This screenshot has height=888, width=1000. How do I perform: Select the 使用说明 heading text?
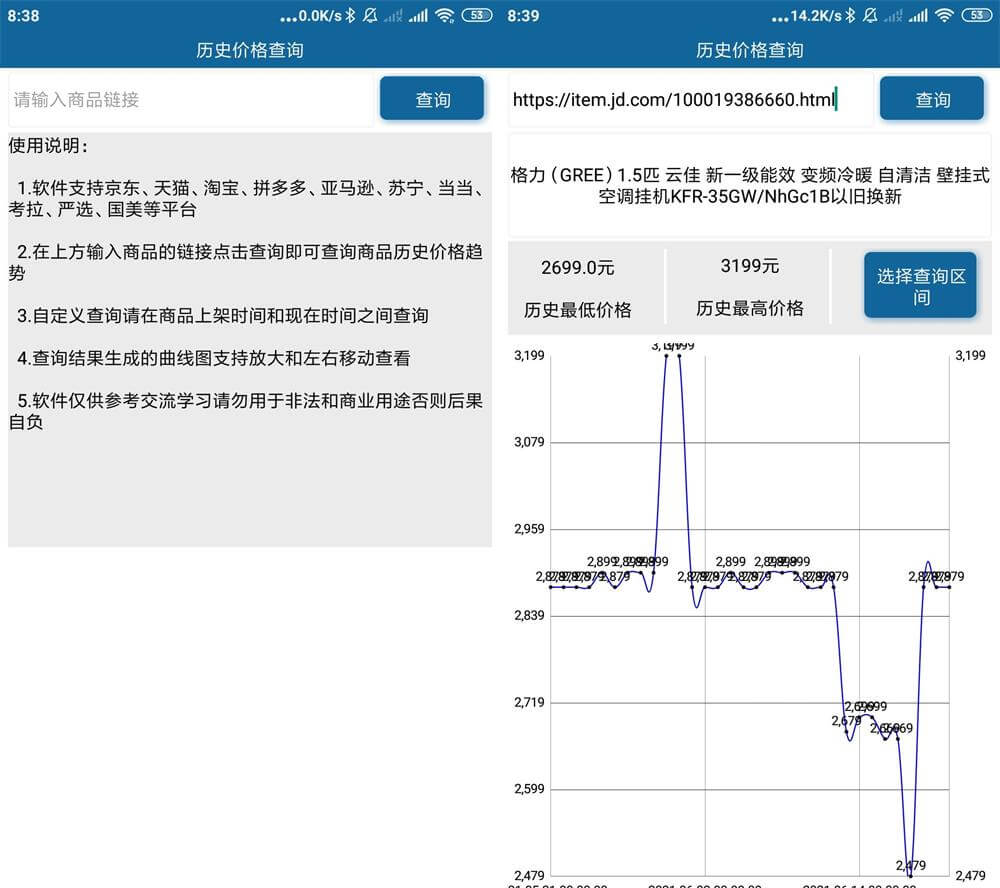(48, 145)
